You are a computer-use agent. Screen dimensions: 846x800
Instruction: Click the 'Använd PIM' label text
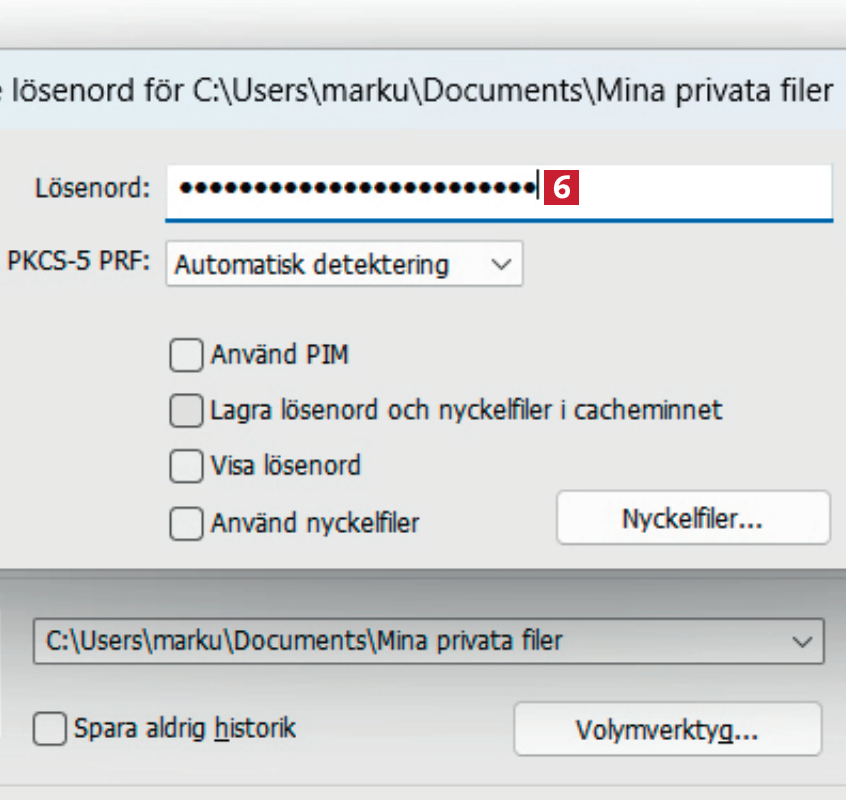(279, 355)
